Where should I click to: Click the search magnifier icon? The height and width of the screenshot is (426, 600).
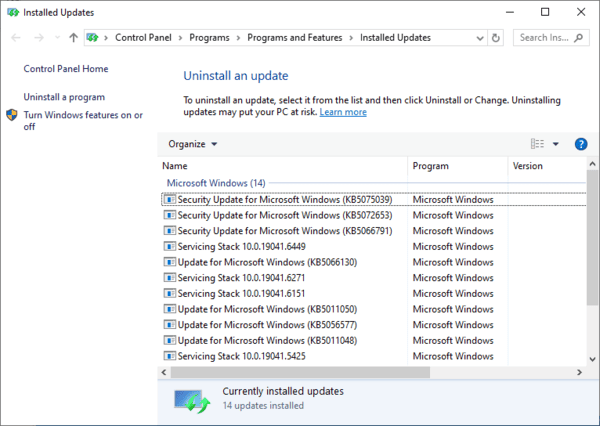click(579, 38)
